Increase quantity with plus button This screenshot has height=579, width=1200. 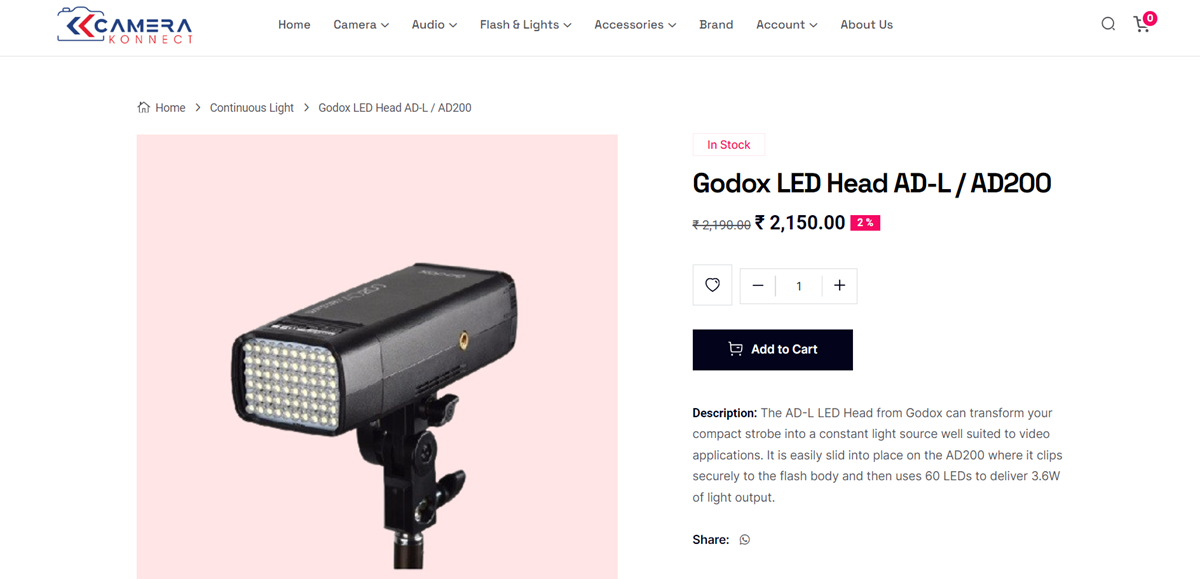coord(839,286)
